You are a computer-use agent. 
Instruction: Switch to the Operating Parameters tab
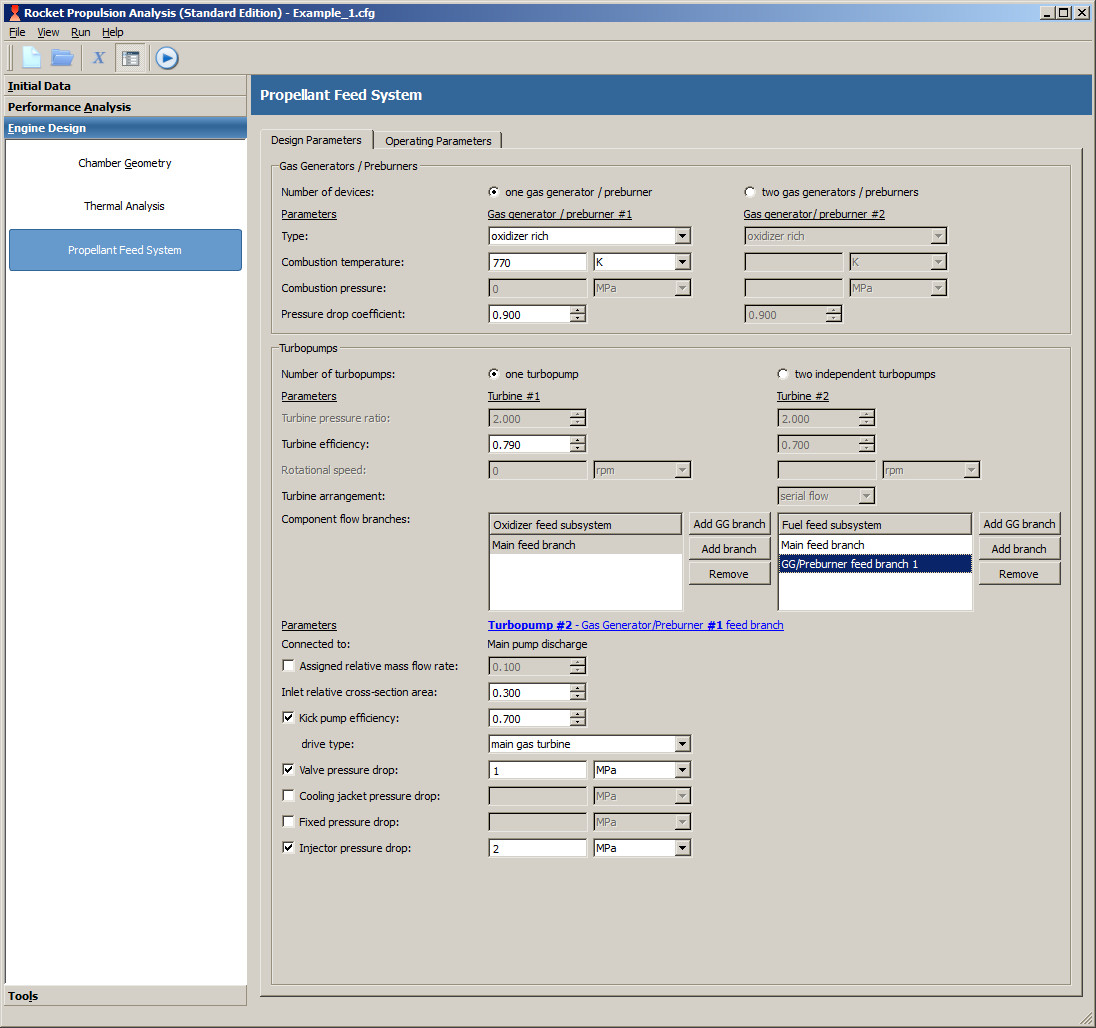438,141
